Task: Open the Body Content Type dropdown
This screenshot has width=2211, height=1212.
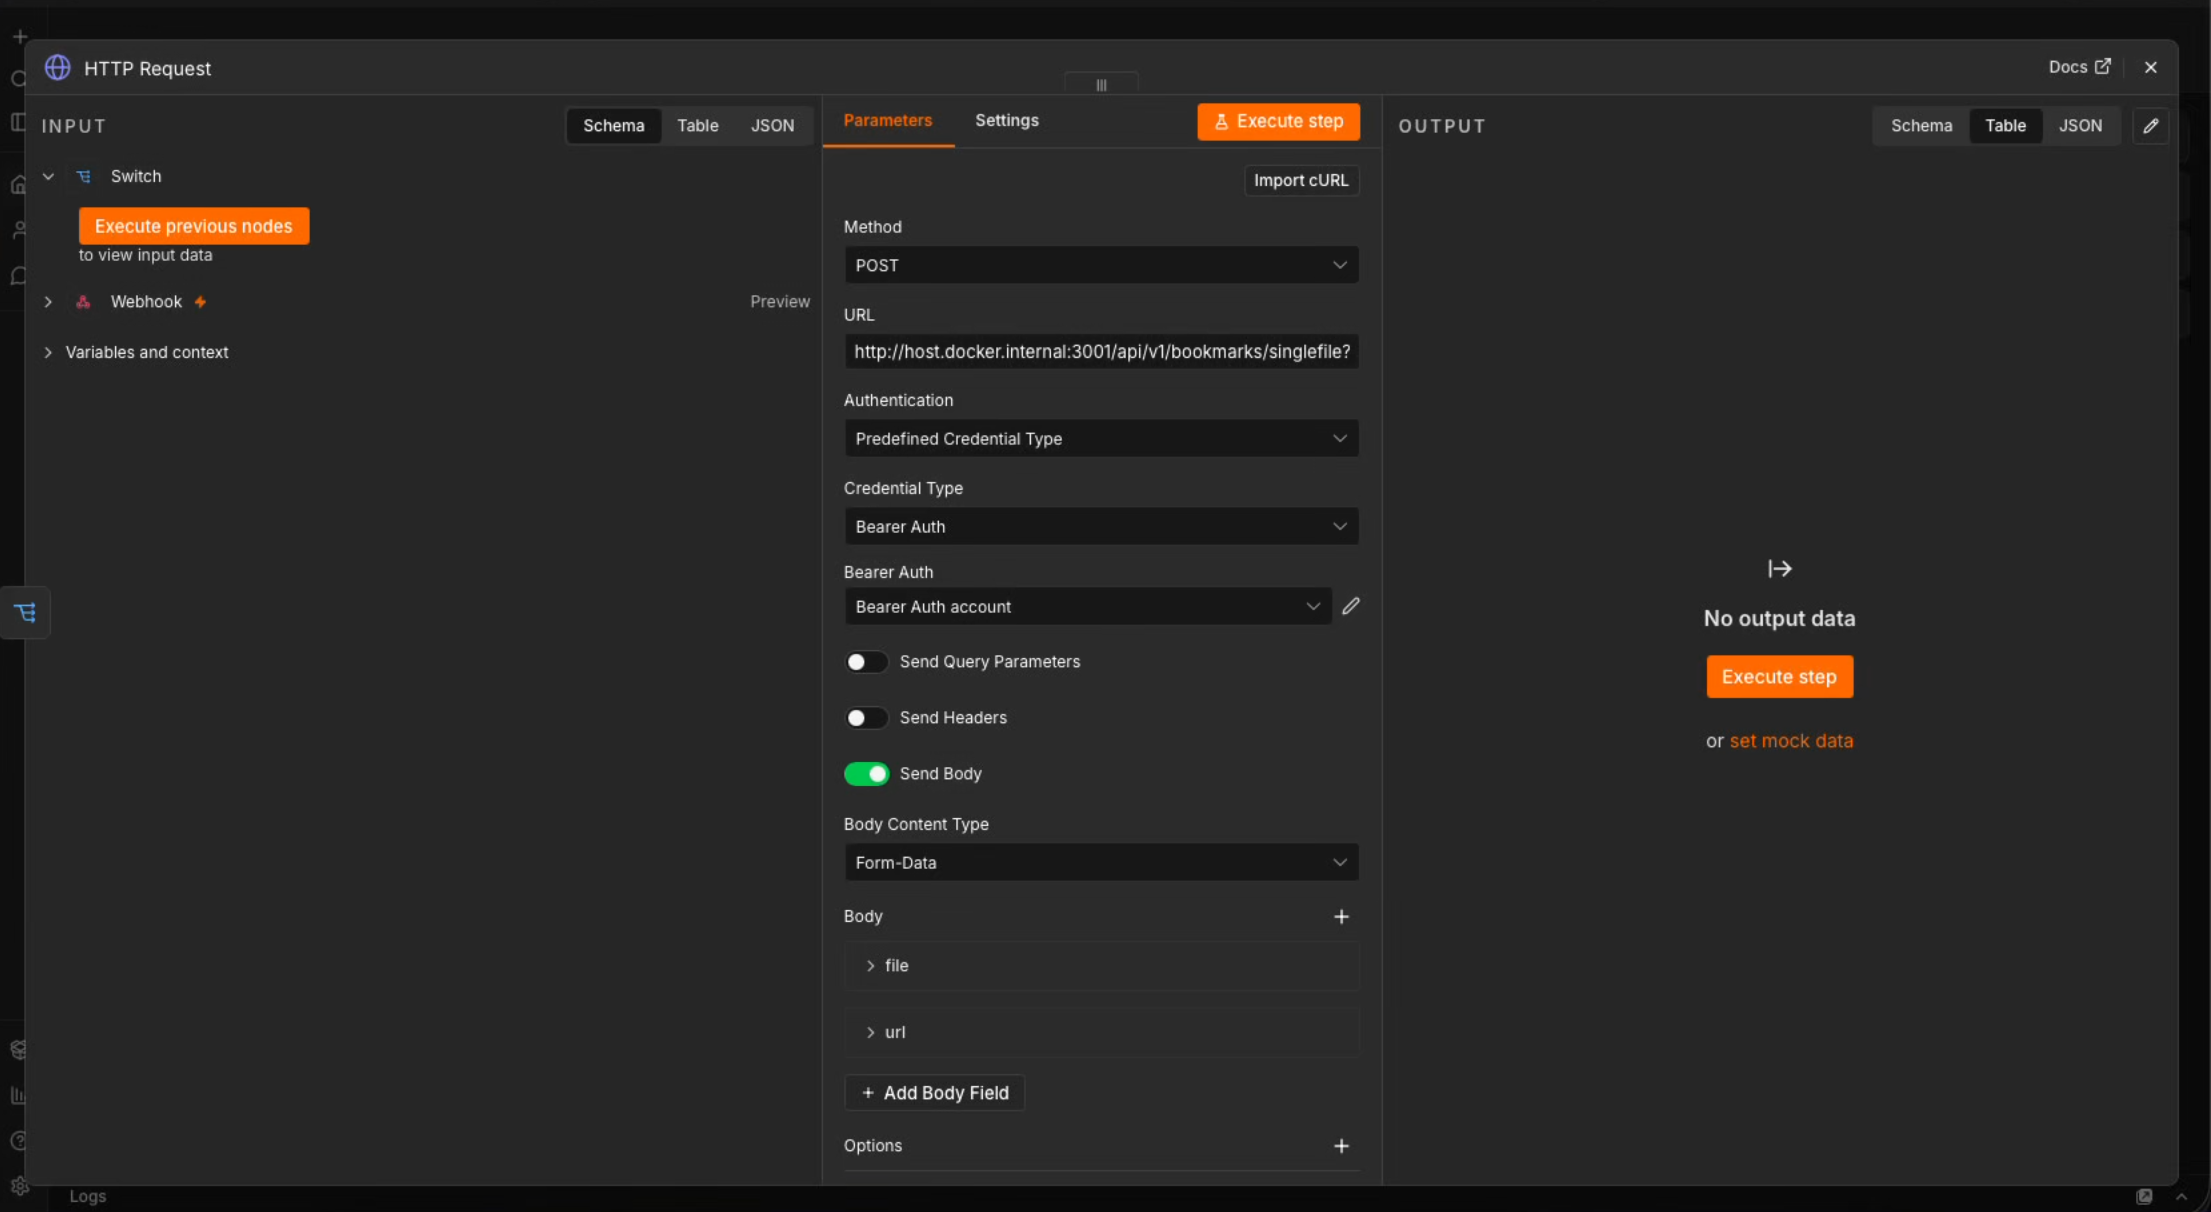Action: 1101,863
